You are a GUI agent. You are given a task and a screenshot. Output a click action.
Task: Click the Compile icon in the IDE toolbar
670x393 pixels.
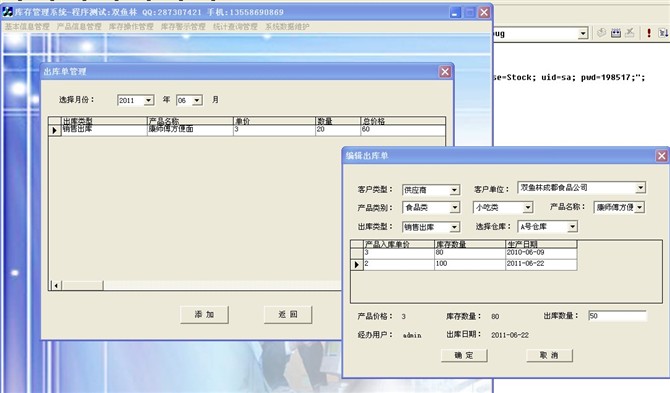coord(602,33)
